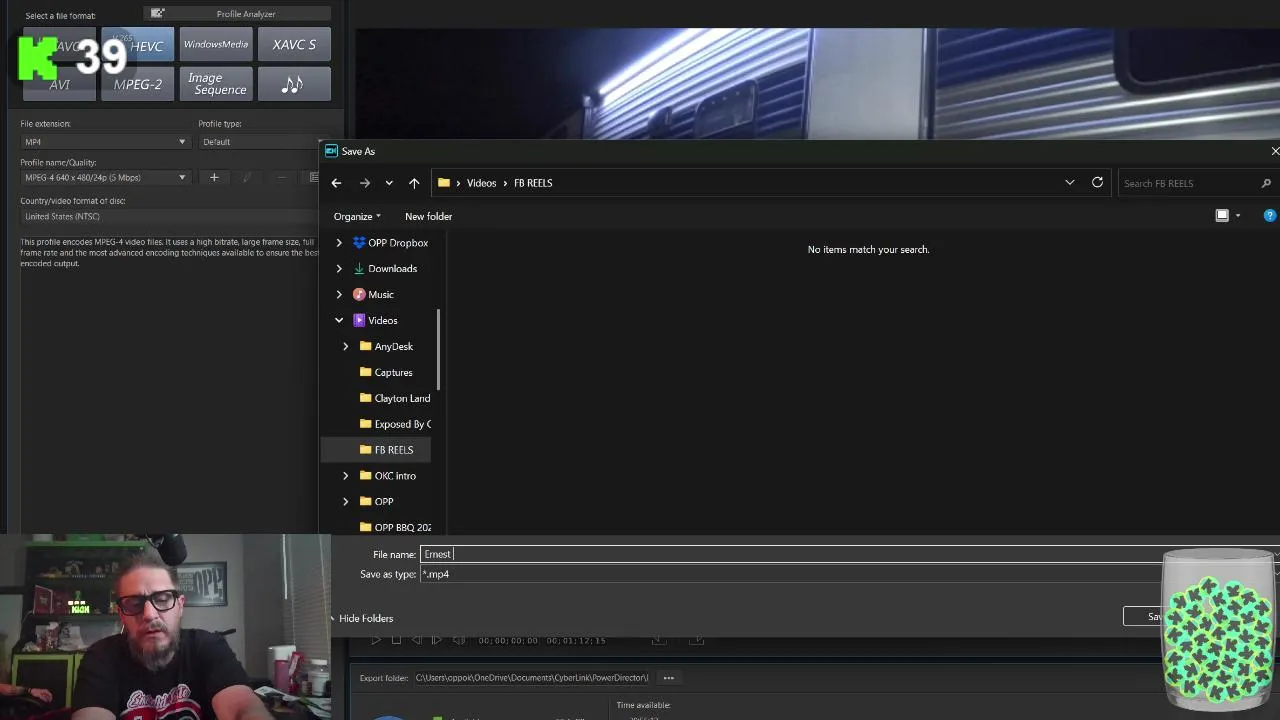This screenshot has height=720, width=1280.
Task: Click the navigation pane scrollbar
Action: [x=438, y=349]
